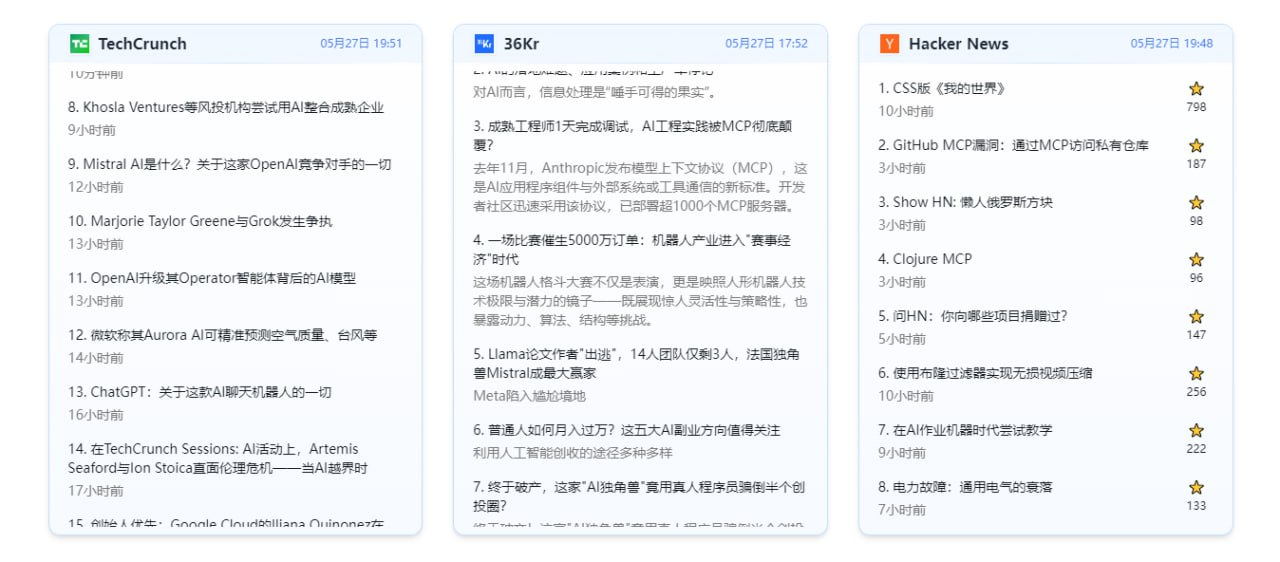Click star icon beside Clojure MCP
The width and height of the screenshot is (1280, 562).
coord(1196,260)
